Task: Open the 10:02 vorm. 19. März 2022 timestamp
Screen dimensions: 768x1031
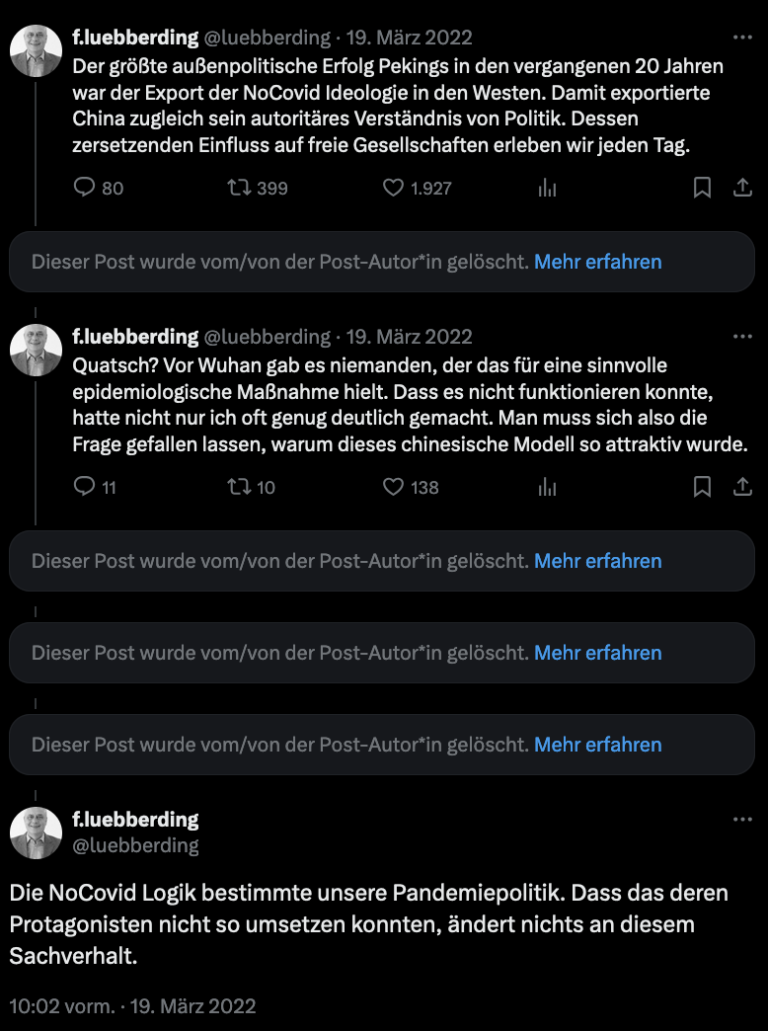Action: pos(133,1005)
